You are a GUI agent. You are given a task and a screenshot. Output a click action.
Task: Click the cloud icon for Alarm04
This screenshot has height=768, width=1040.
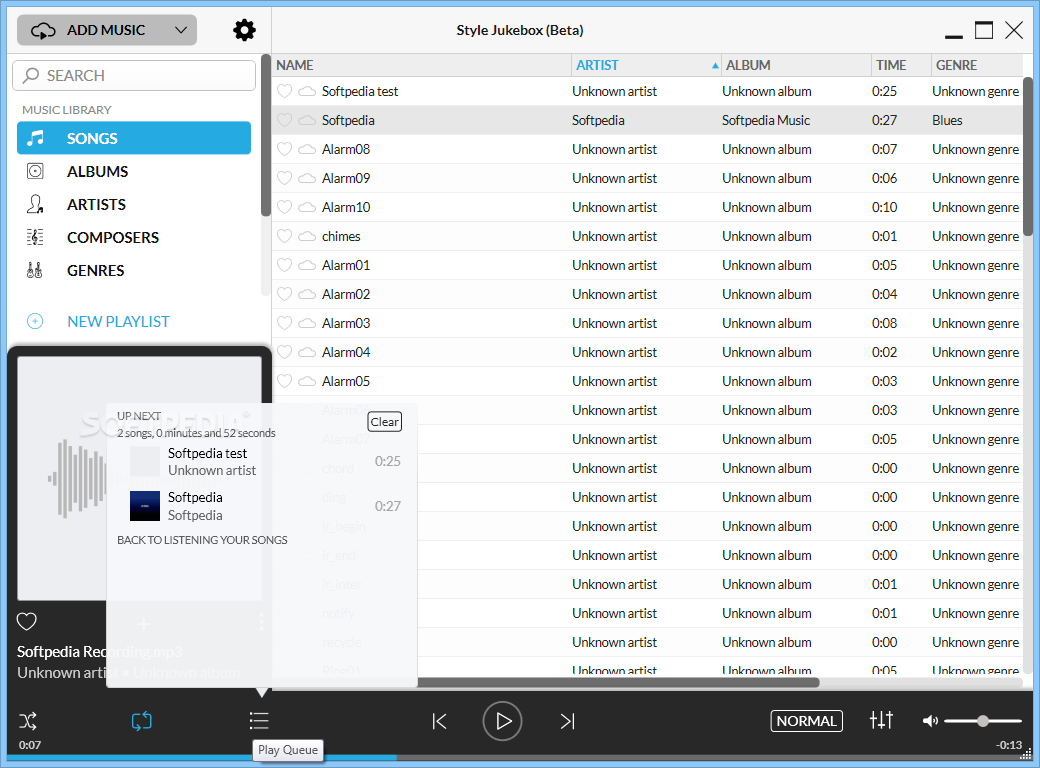tap(306, 352)
